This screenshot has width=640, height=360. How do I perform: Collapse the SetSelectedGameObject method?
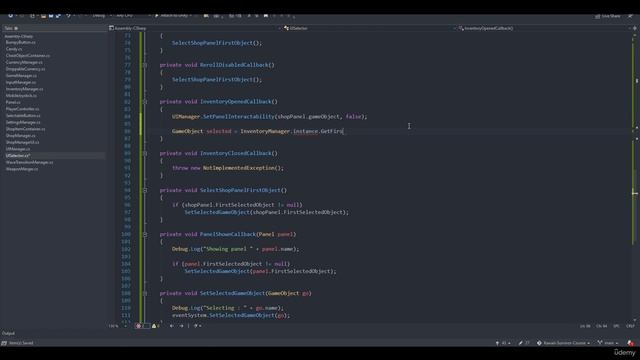[x=145, y=293]
